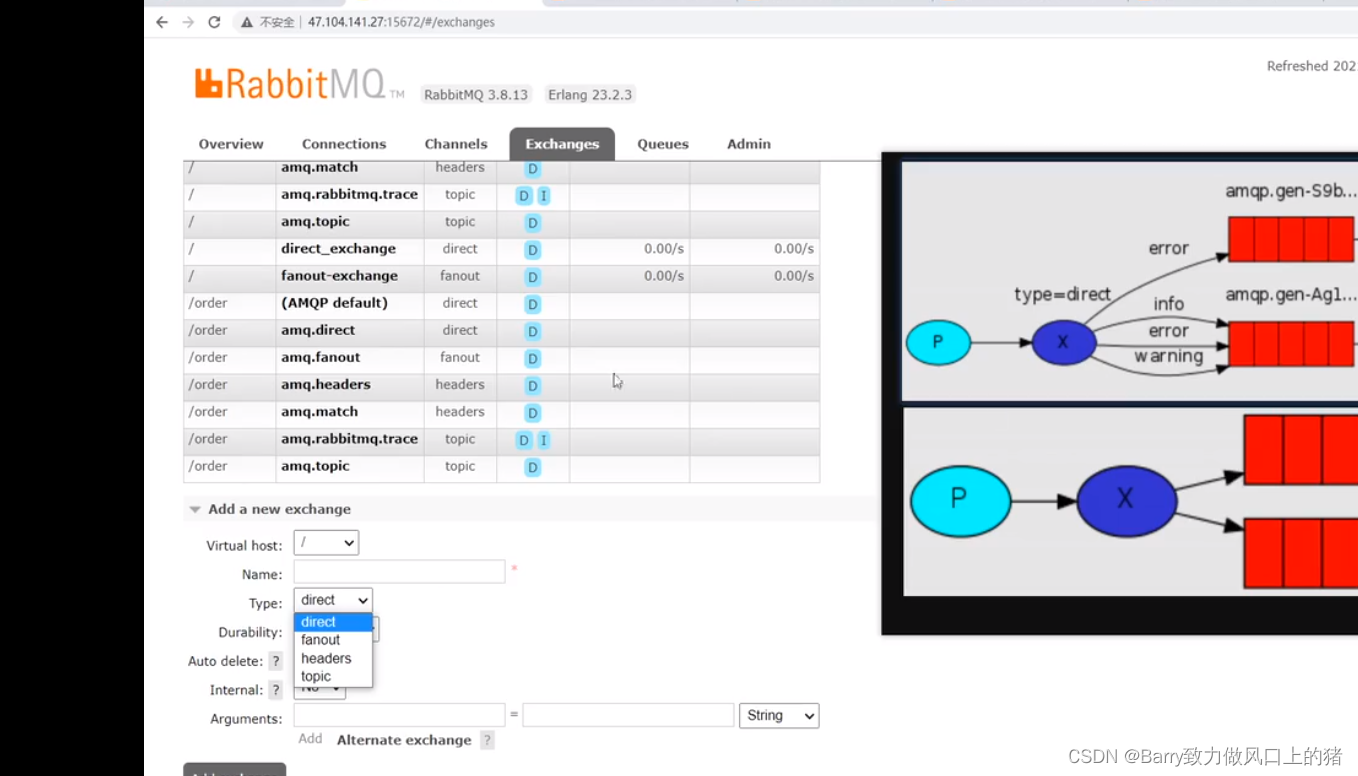Viewport: 1358px width, 776px height.
Task: Click the browser address bar URL
Action: (x=401, y=22)
